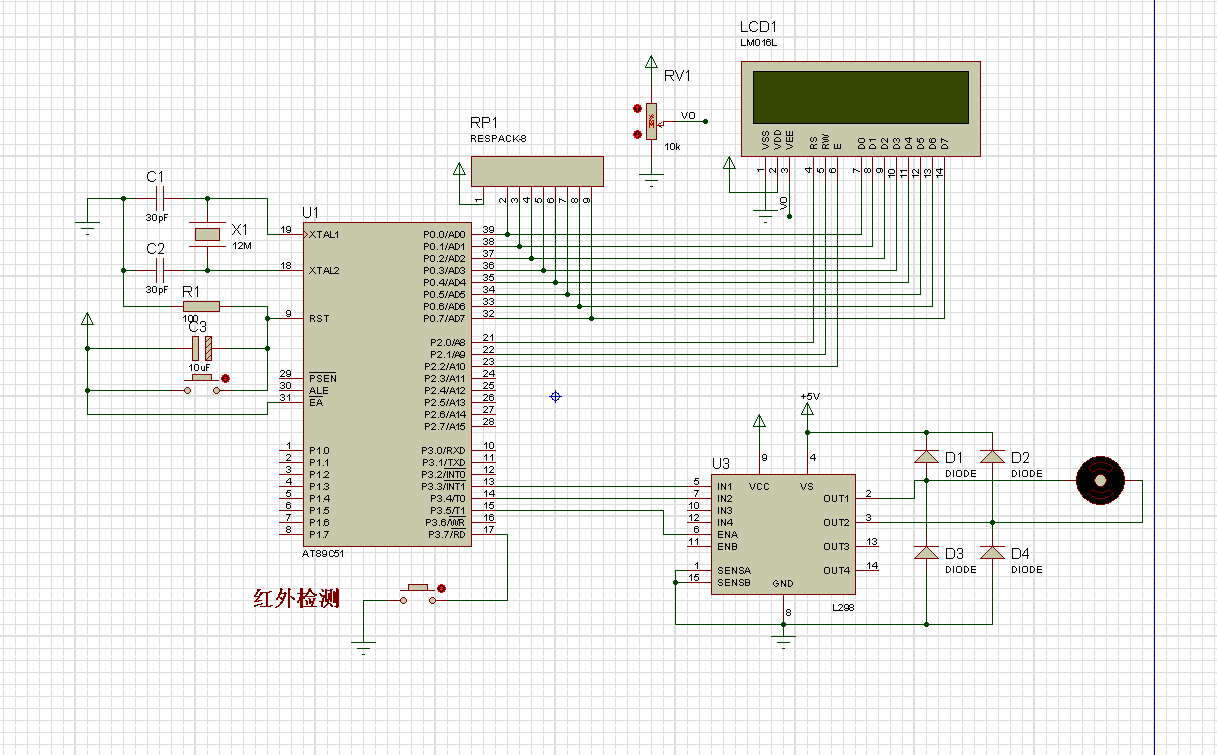This screenshot has height=755, width=1217.
Task: Click the LCD1 green display screen
Action: (861, 97)
